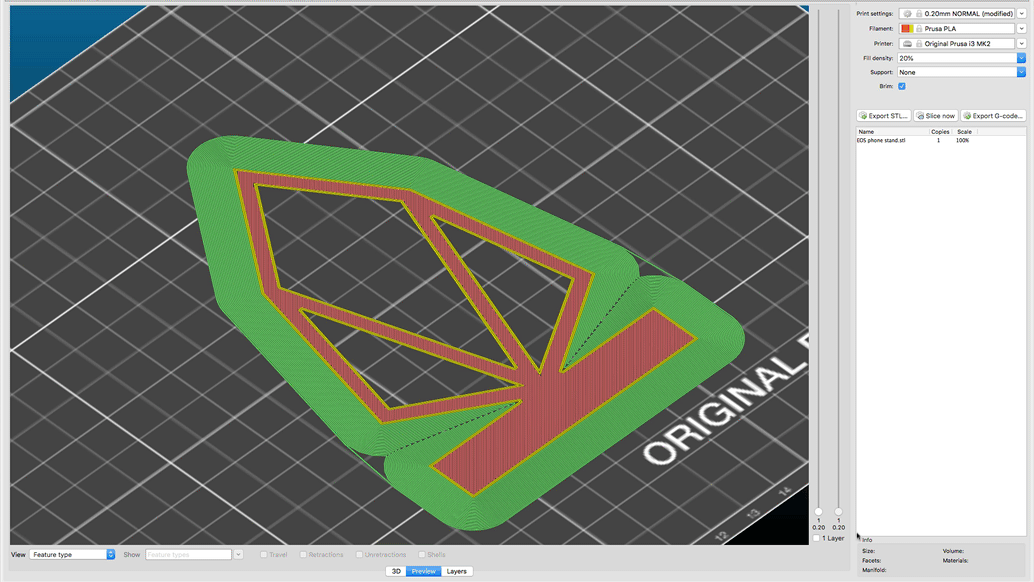Uncheck the Brim checkbox
1034x582 pixels.
tap(901, 86)
